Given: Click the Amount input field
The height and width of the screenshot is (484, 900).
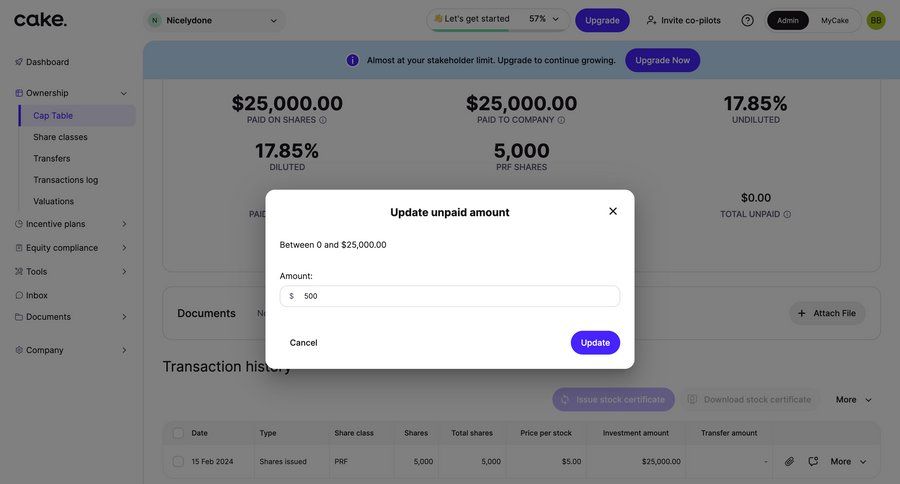Looking at the screenshot, I should 455,296.
